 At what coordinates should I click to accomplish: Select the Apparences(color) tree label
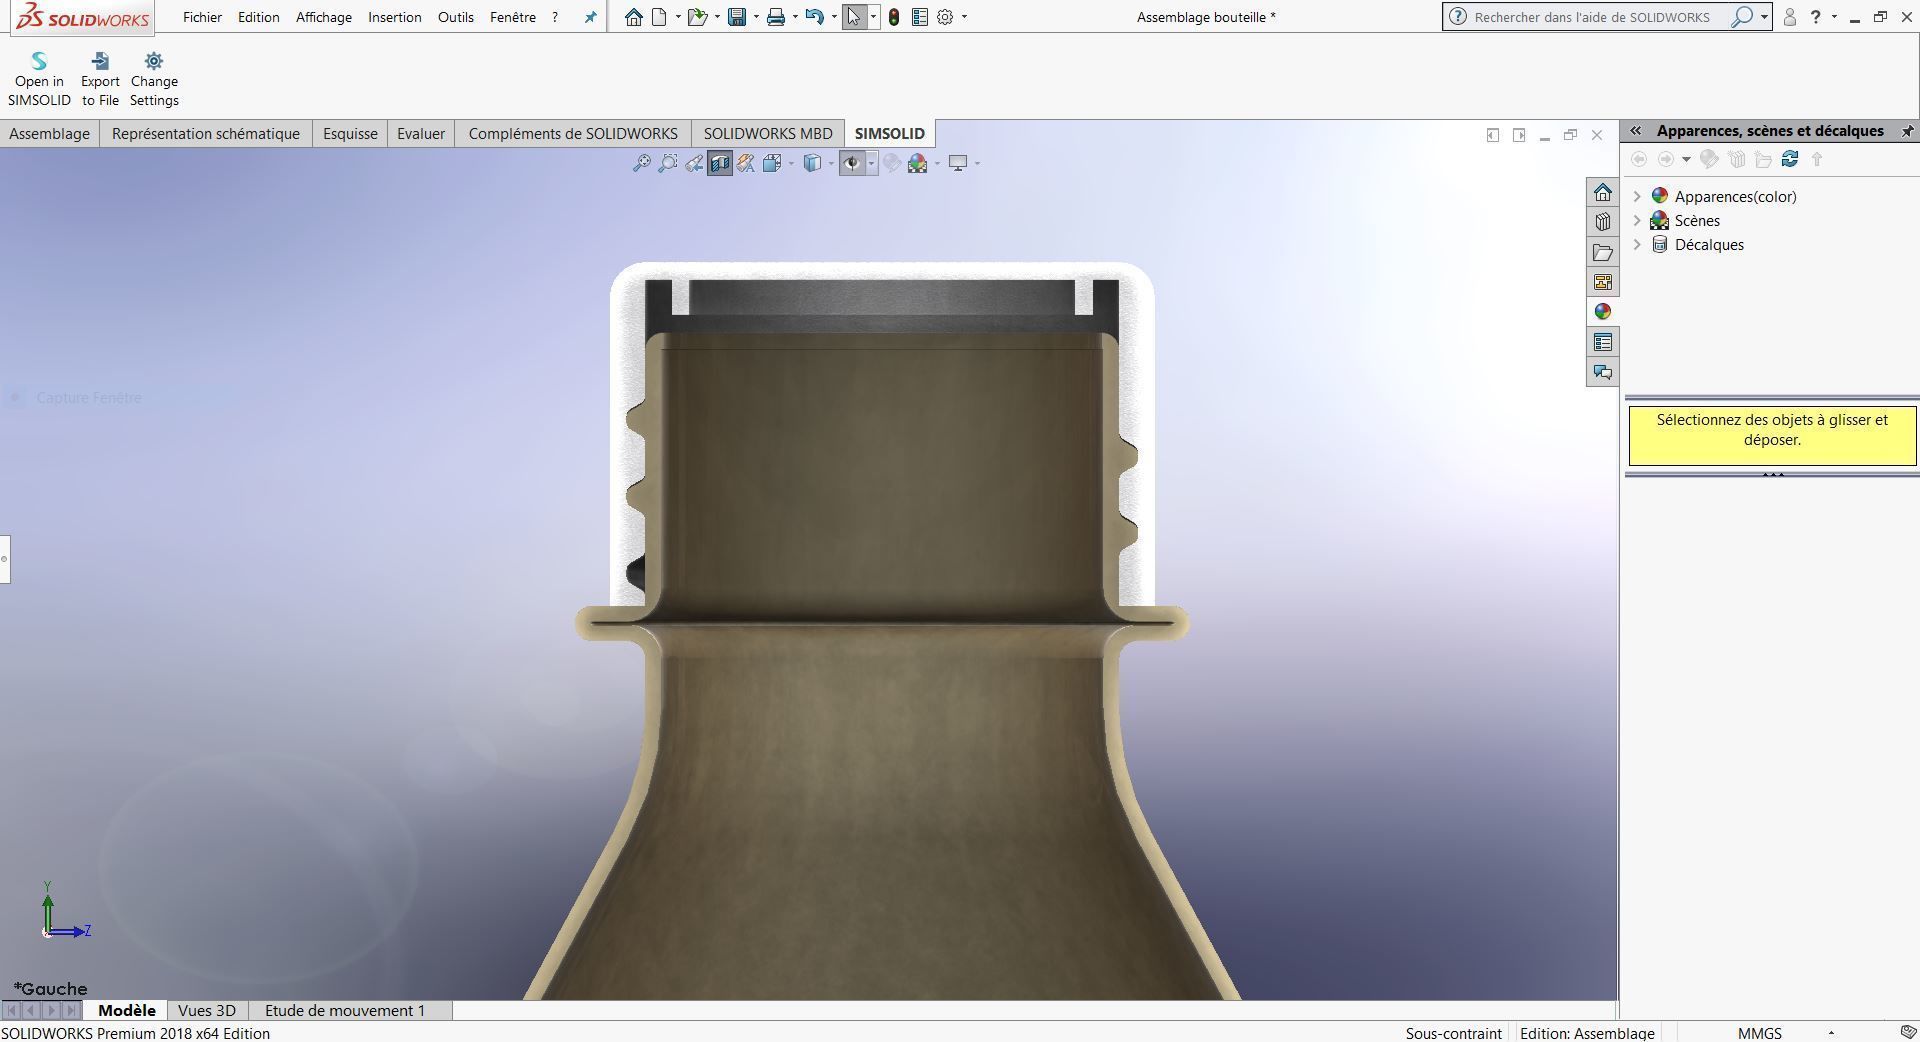1735,196
